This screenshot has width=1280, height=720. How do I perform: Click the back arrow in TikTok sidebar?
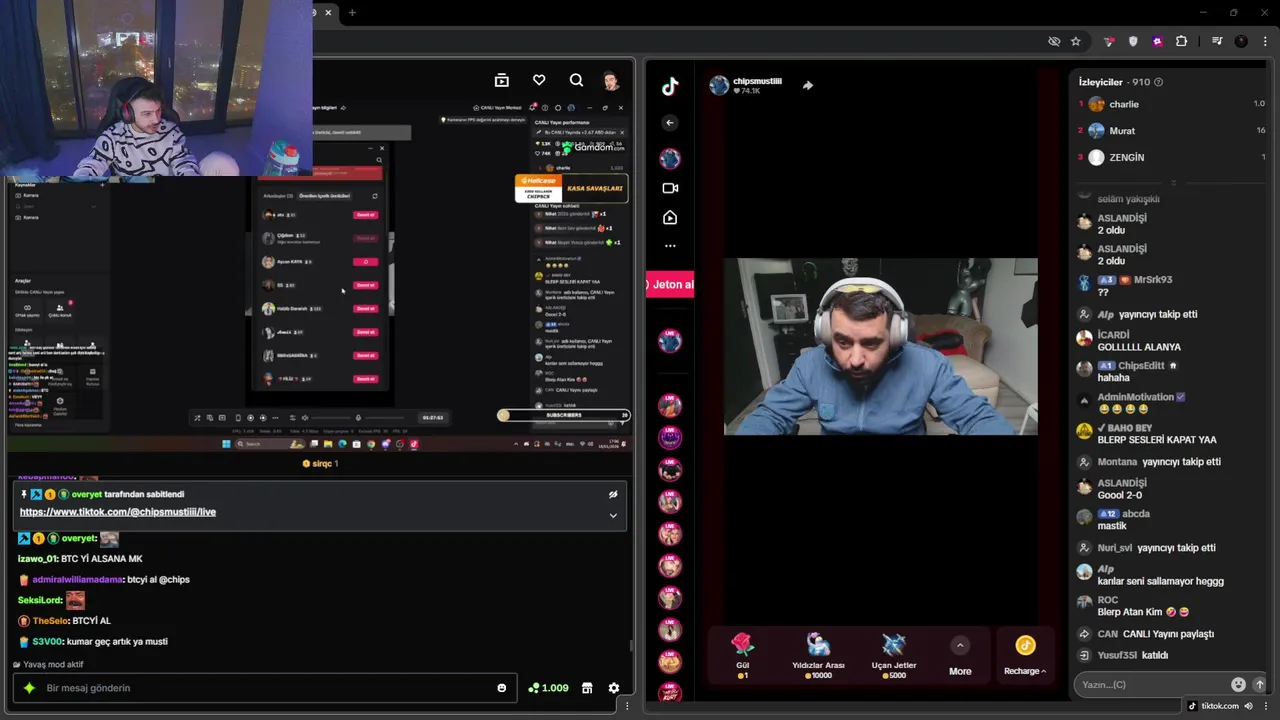[x=670, y=123]
